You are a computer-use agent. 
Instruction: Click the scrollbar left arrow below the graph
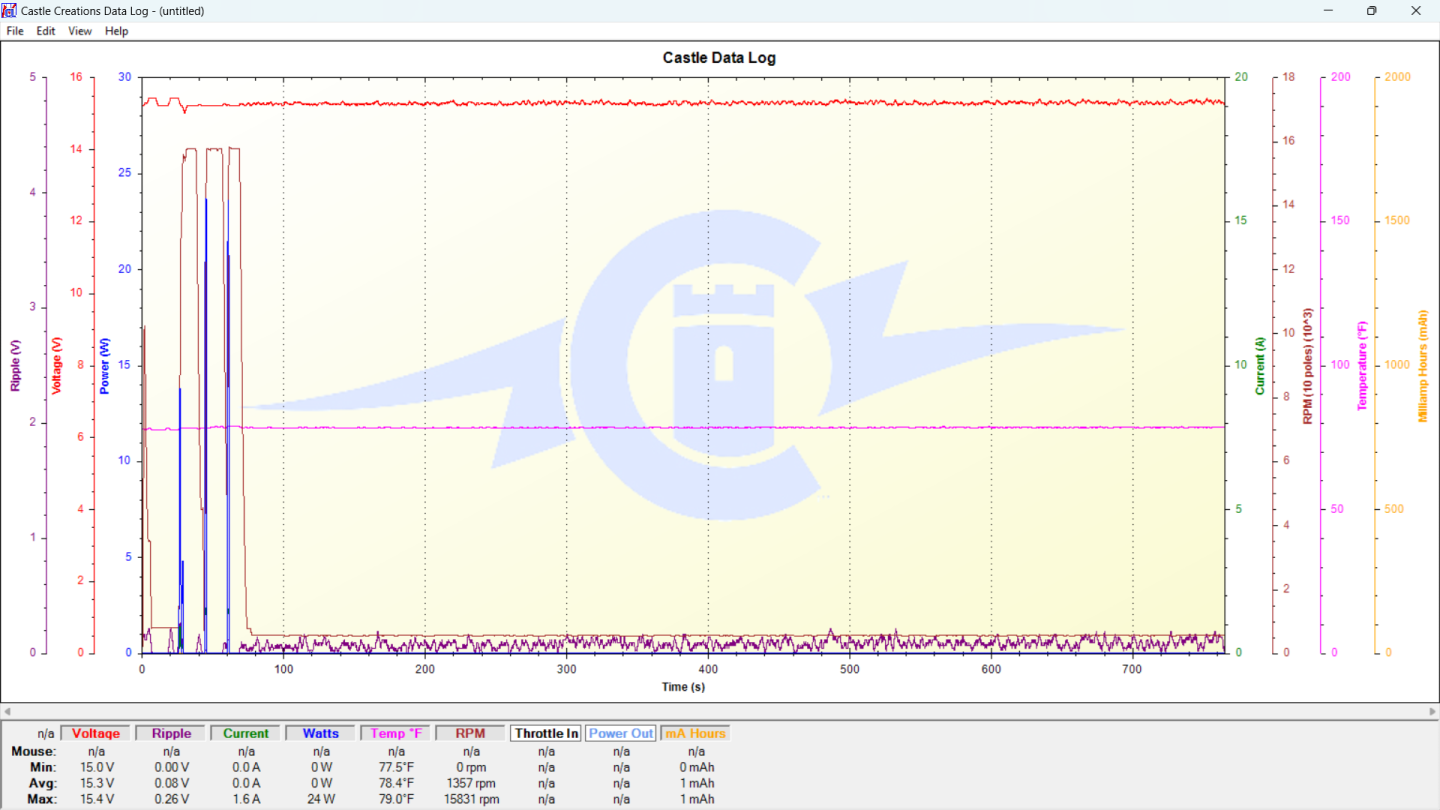[x=7, y=710]
